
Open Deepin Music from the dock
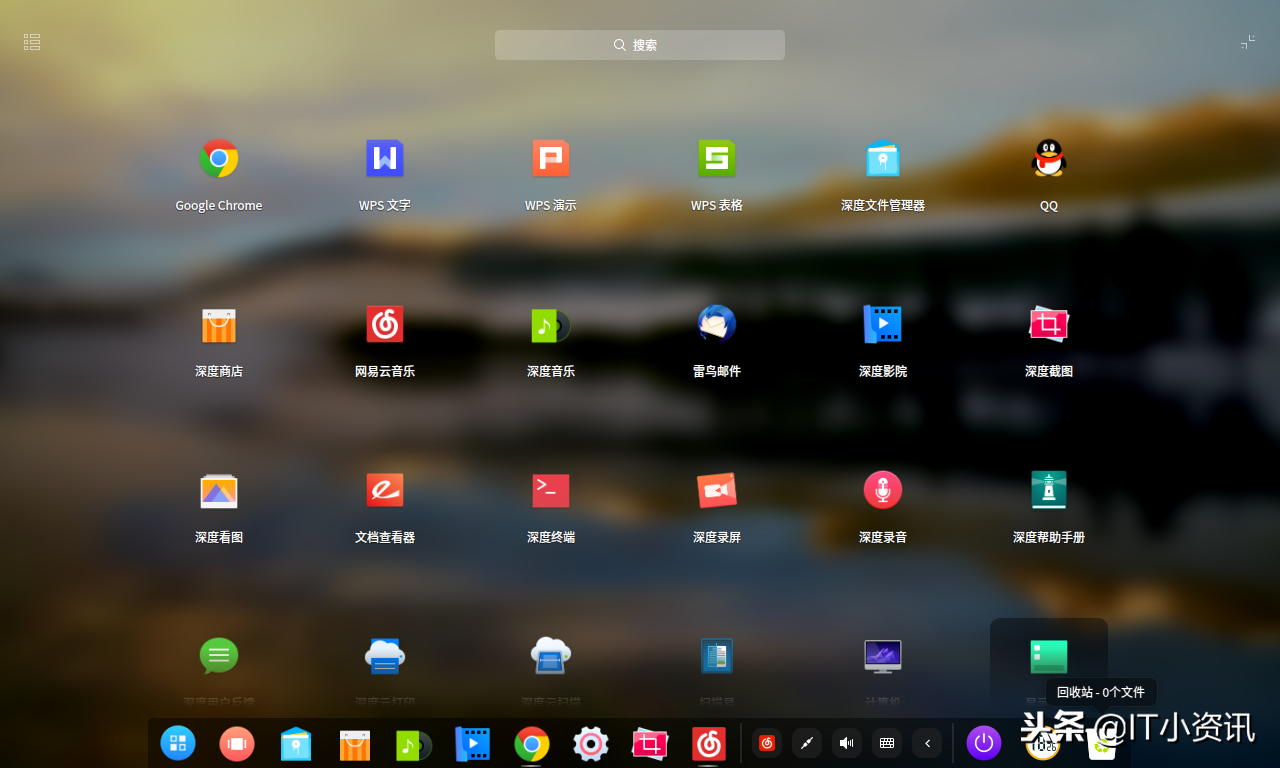(414, 744)
